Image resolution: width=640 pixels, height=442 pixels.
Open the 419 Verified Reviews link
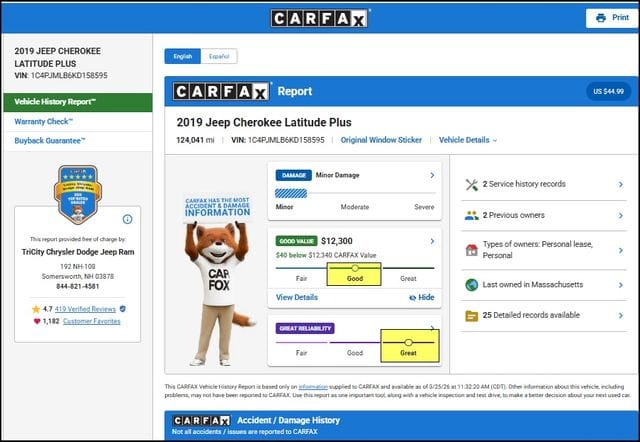click(85, 309)
